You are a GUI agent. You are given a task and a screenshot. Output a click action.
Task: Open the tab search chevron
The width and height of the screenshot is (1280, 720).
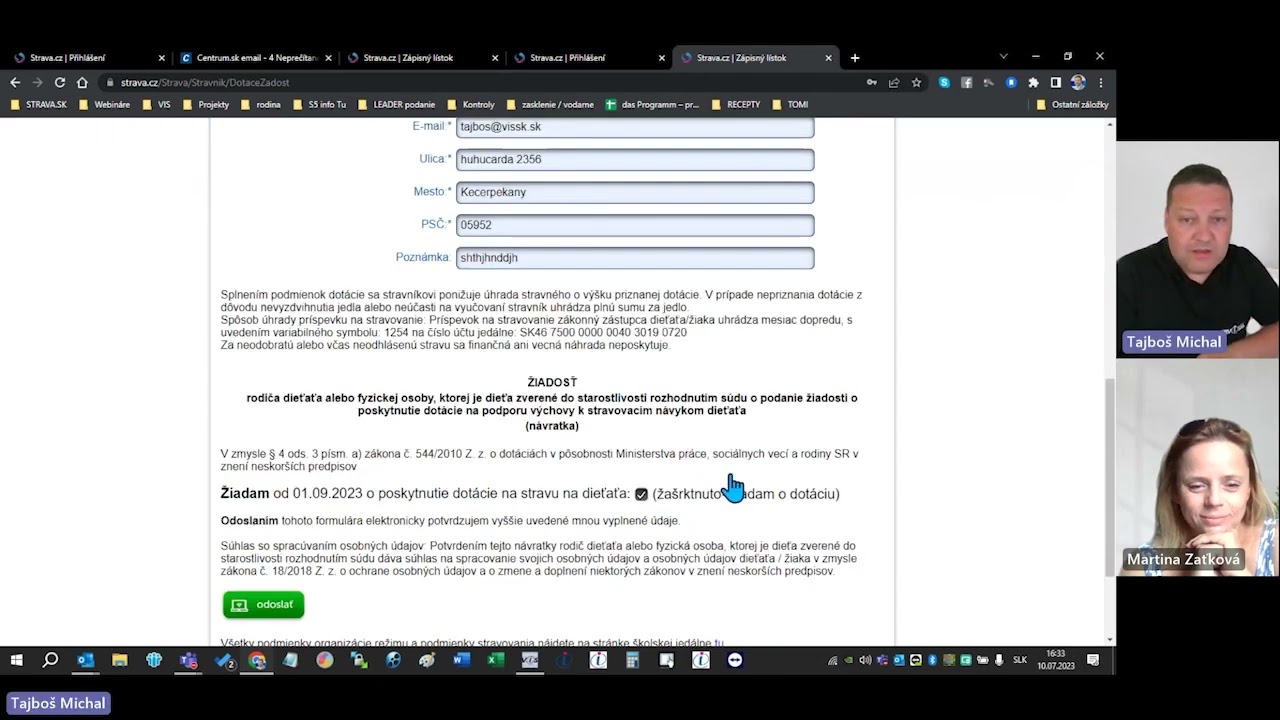1003,57
